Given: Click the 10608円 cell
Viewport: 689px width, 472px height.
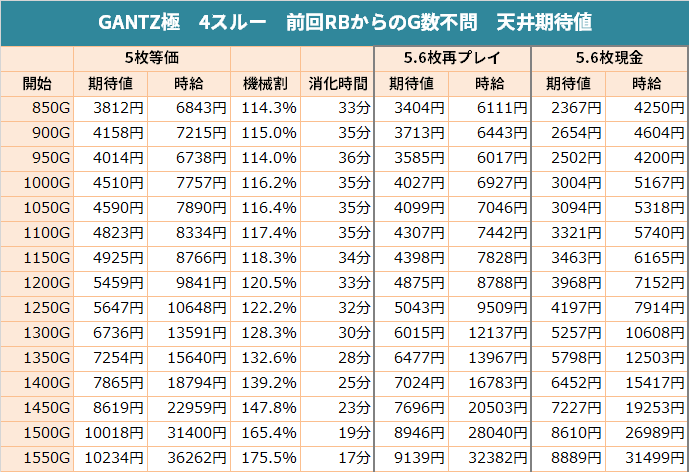Looking at the screenshot, I should tap(647, 334).
